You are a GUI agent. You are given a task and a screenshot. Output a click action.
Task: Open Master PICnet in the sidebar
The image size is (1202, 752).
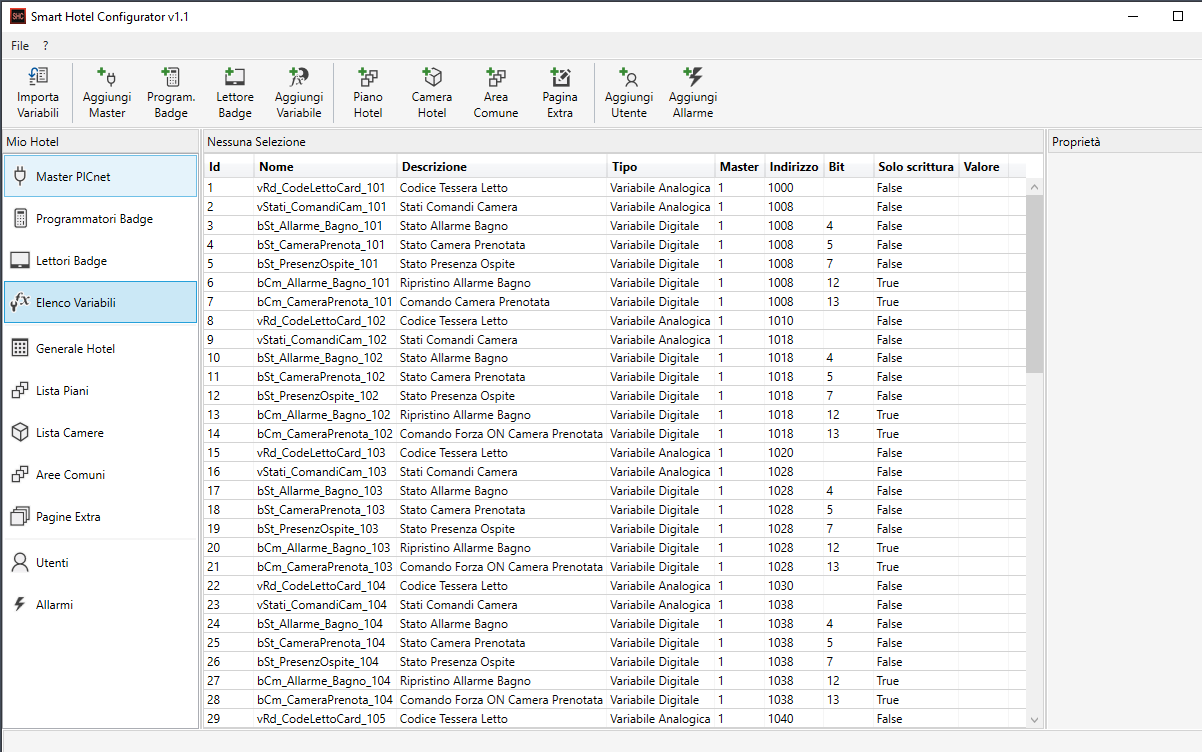(100, 176)
